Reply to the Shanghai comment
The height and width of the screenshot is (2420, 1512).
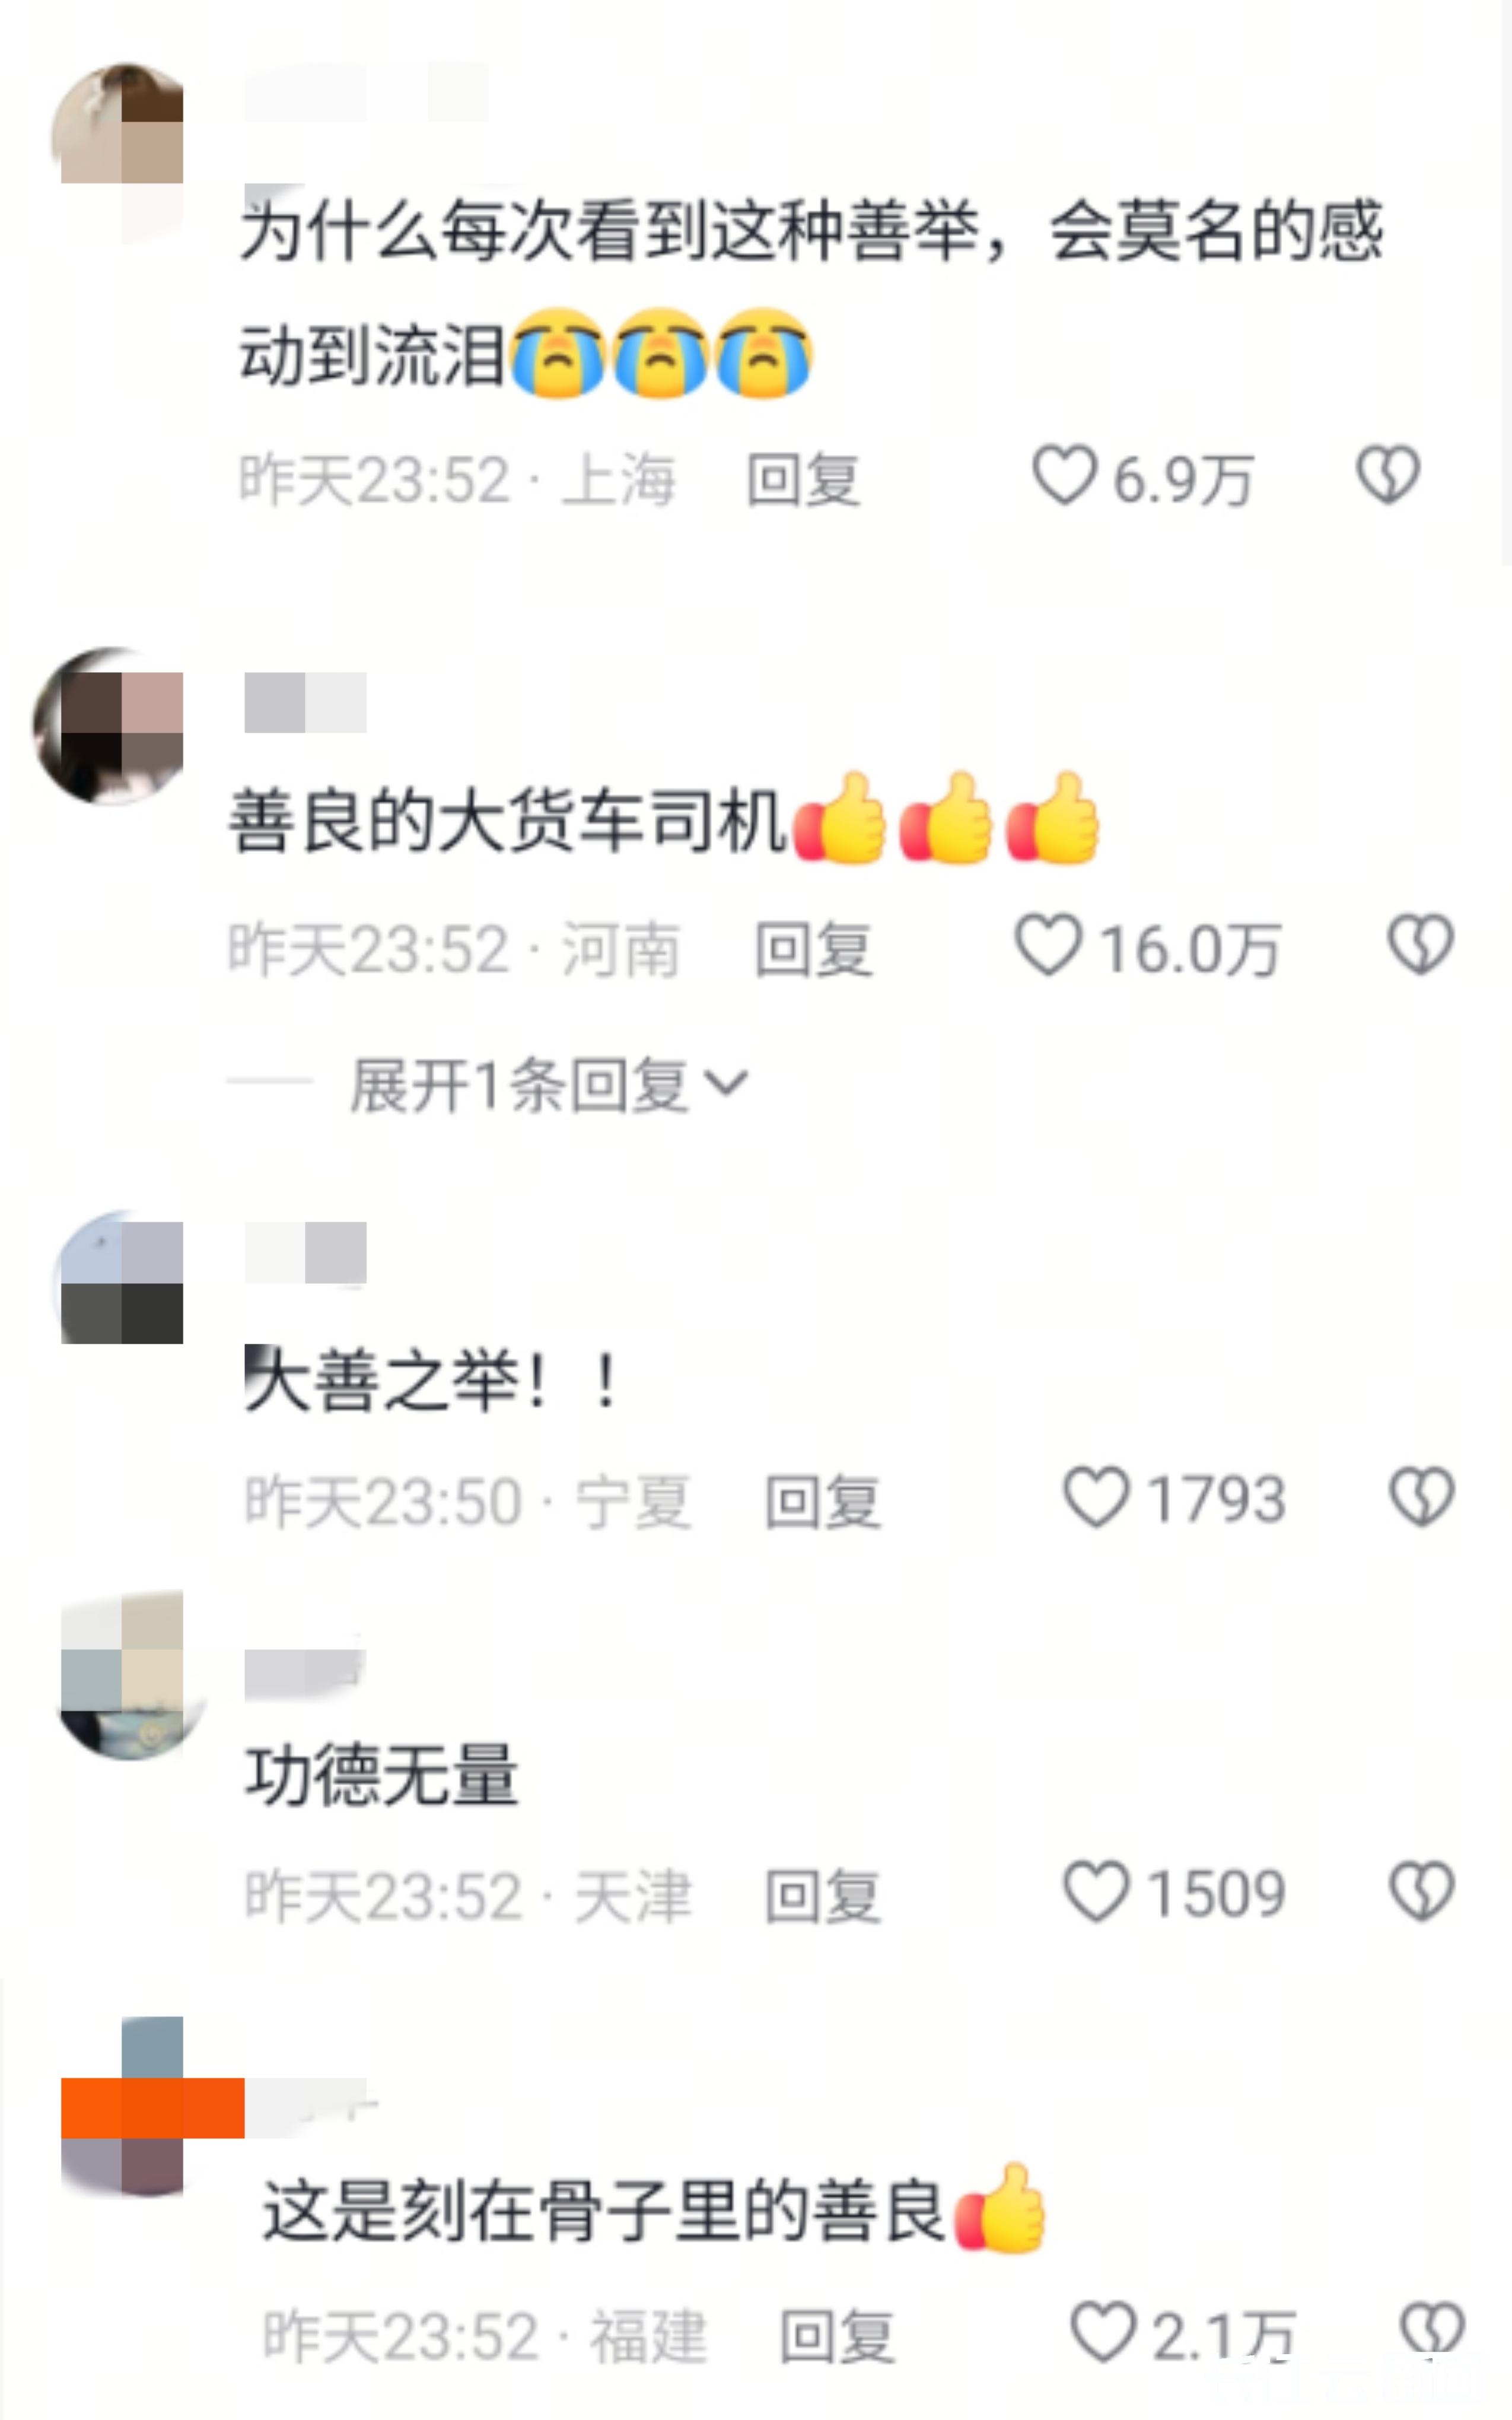coord(804,480)
